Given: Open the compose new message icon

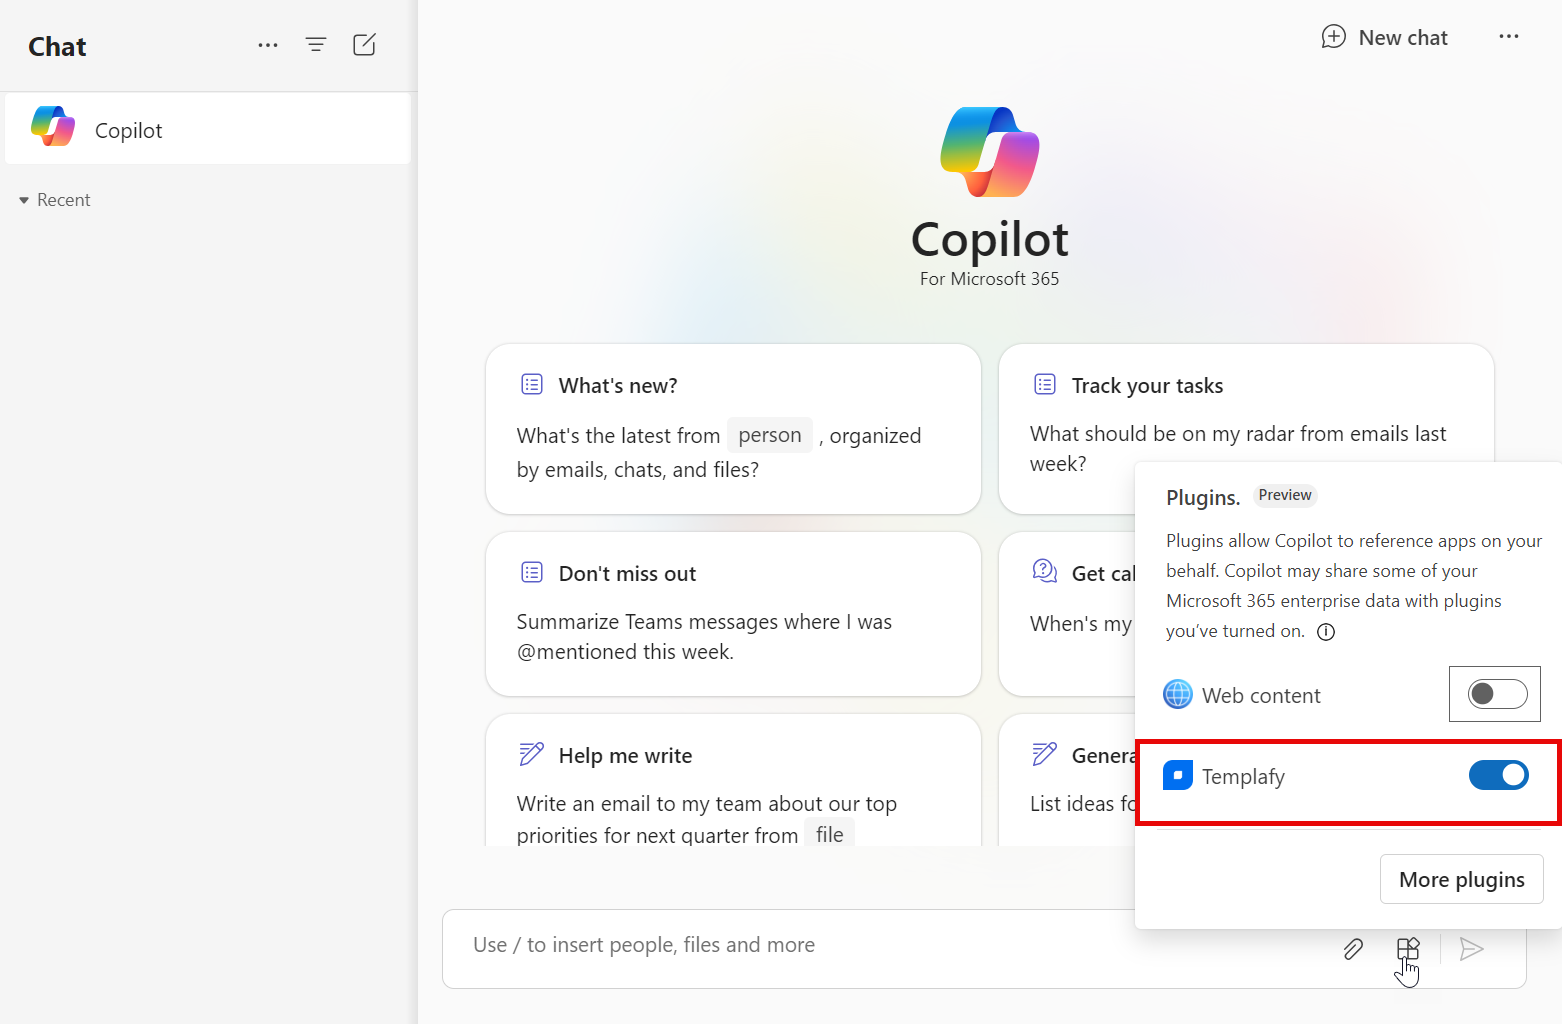Looking at the screenshot, I should (364, 44).
